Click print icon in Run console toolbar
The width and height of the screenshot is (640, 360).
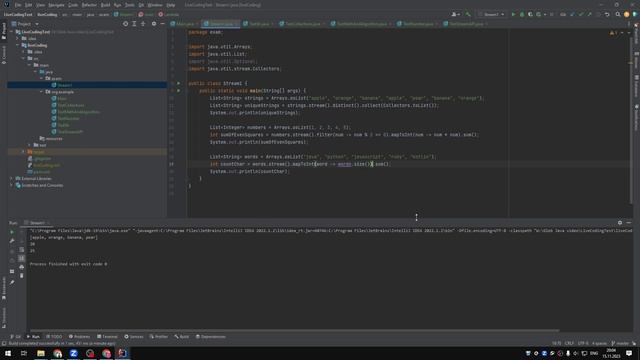[22, 267]
